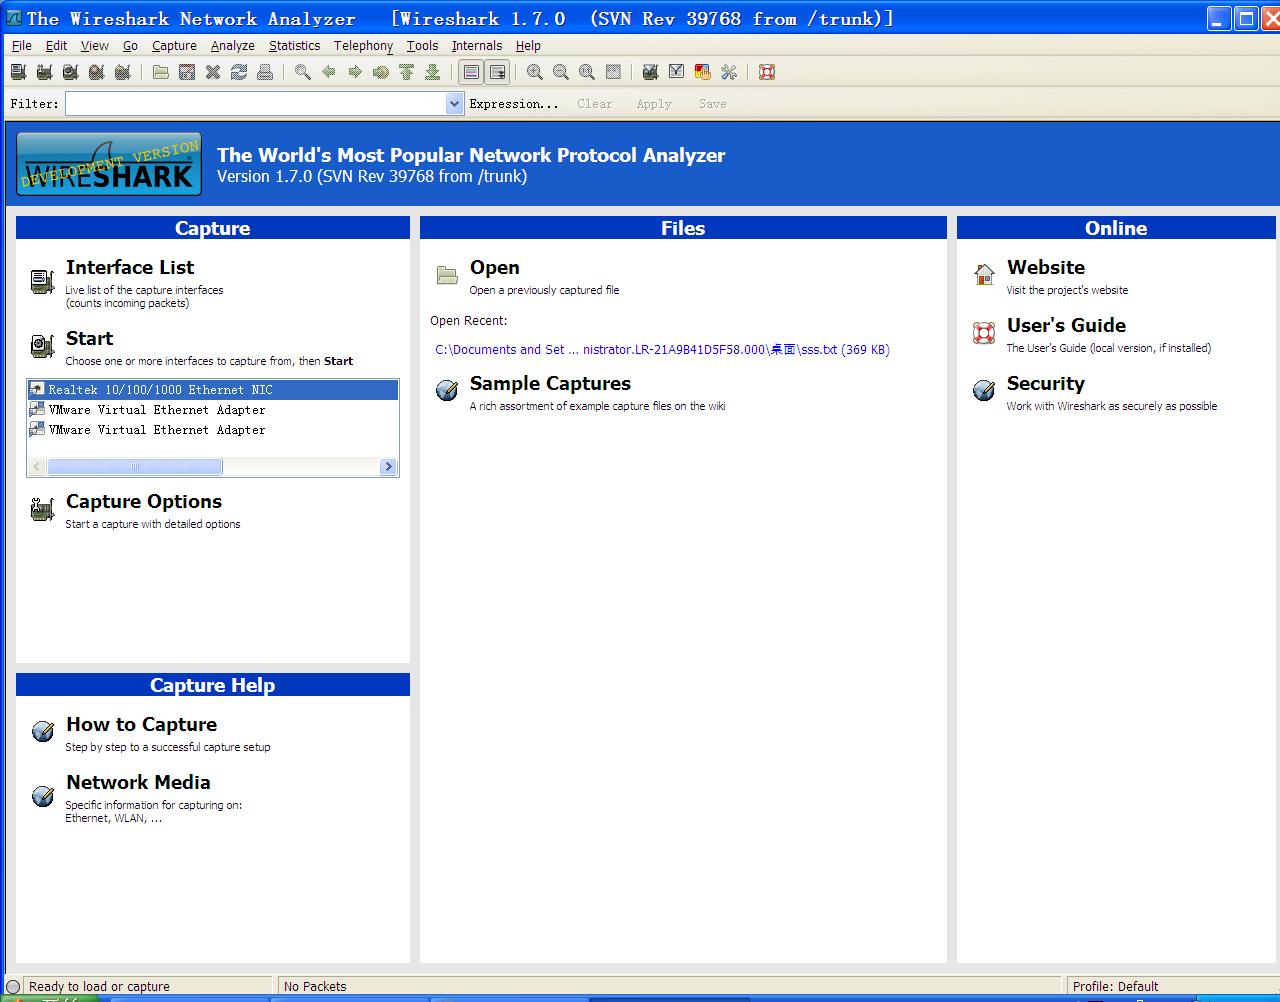The image size is (1280, 1002).
Task: Click the restart capture toolbar icon
Action: pyautogui.click(x=122, y=72)
